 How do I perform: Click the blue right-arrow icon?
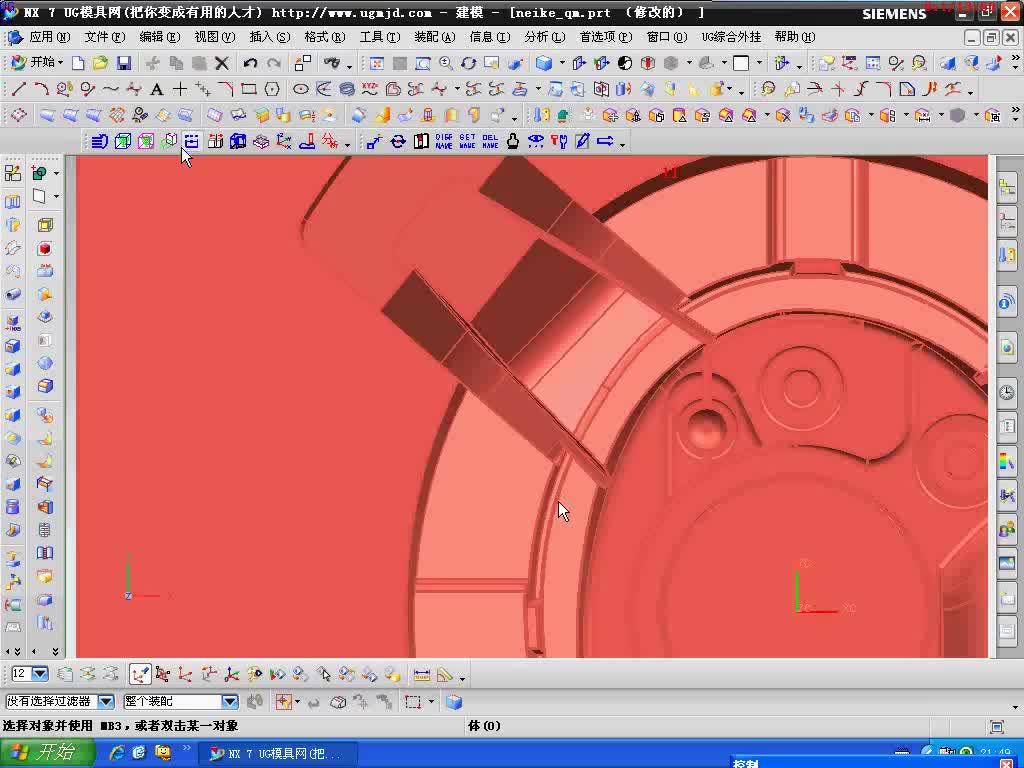tap(605, 141)
